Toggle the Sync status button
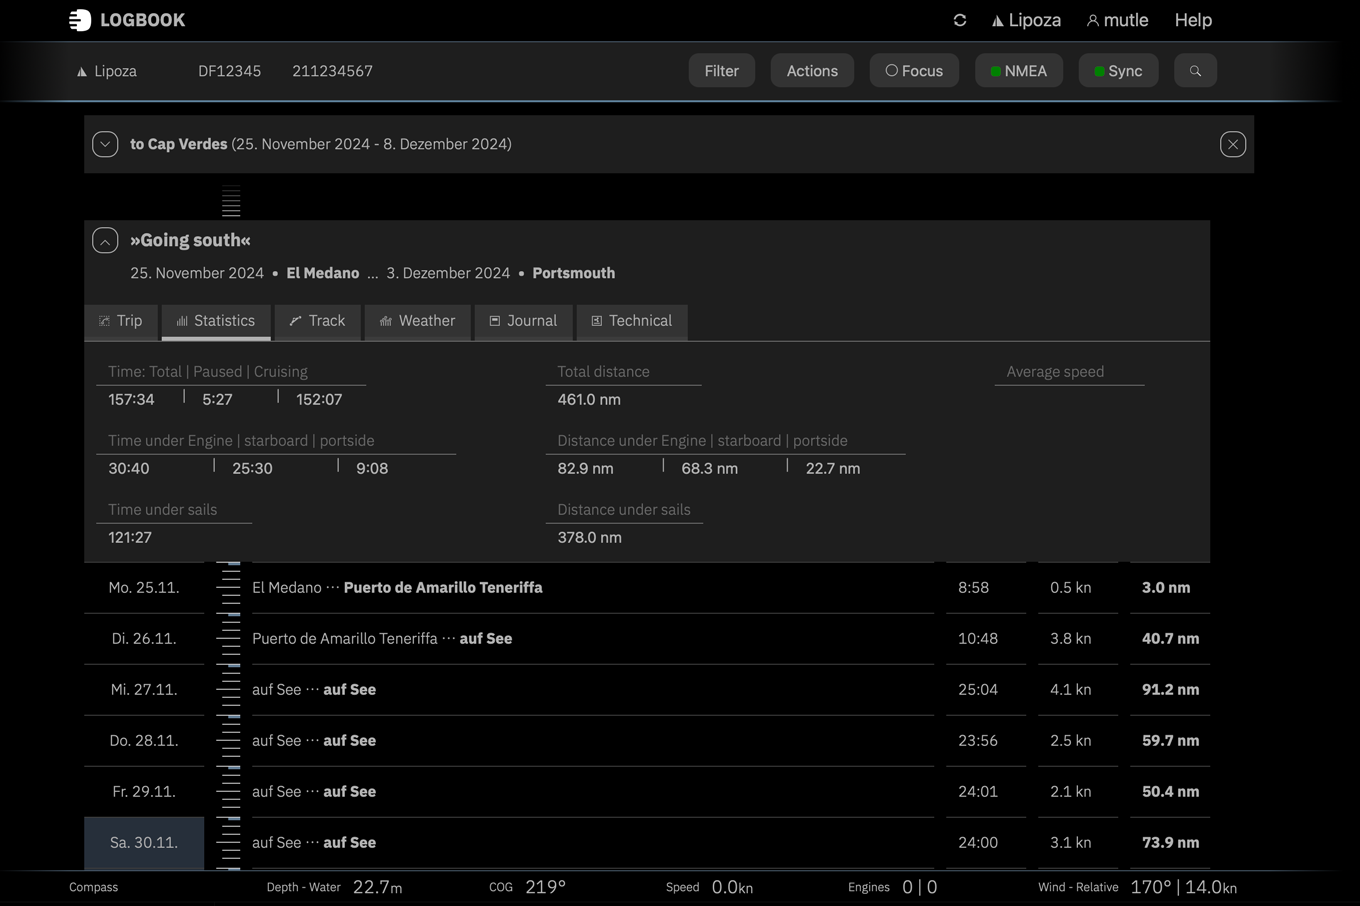This screenshot has height=906, width=1360. [x=1118, y=71]
